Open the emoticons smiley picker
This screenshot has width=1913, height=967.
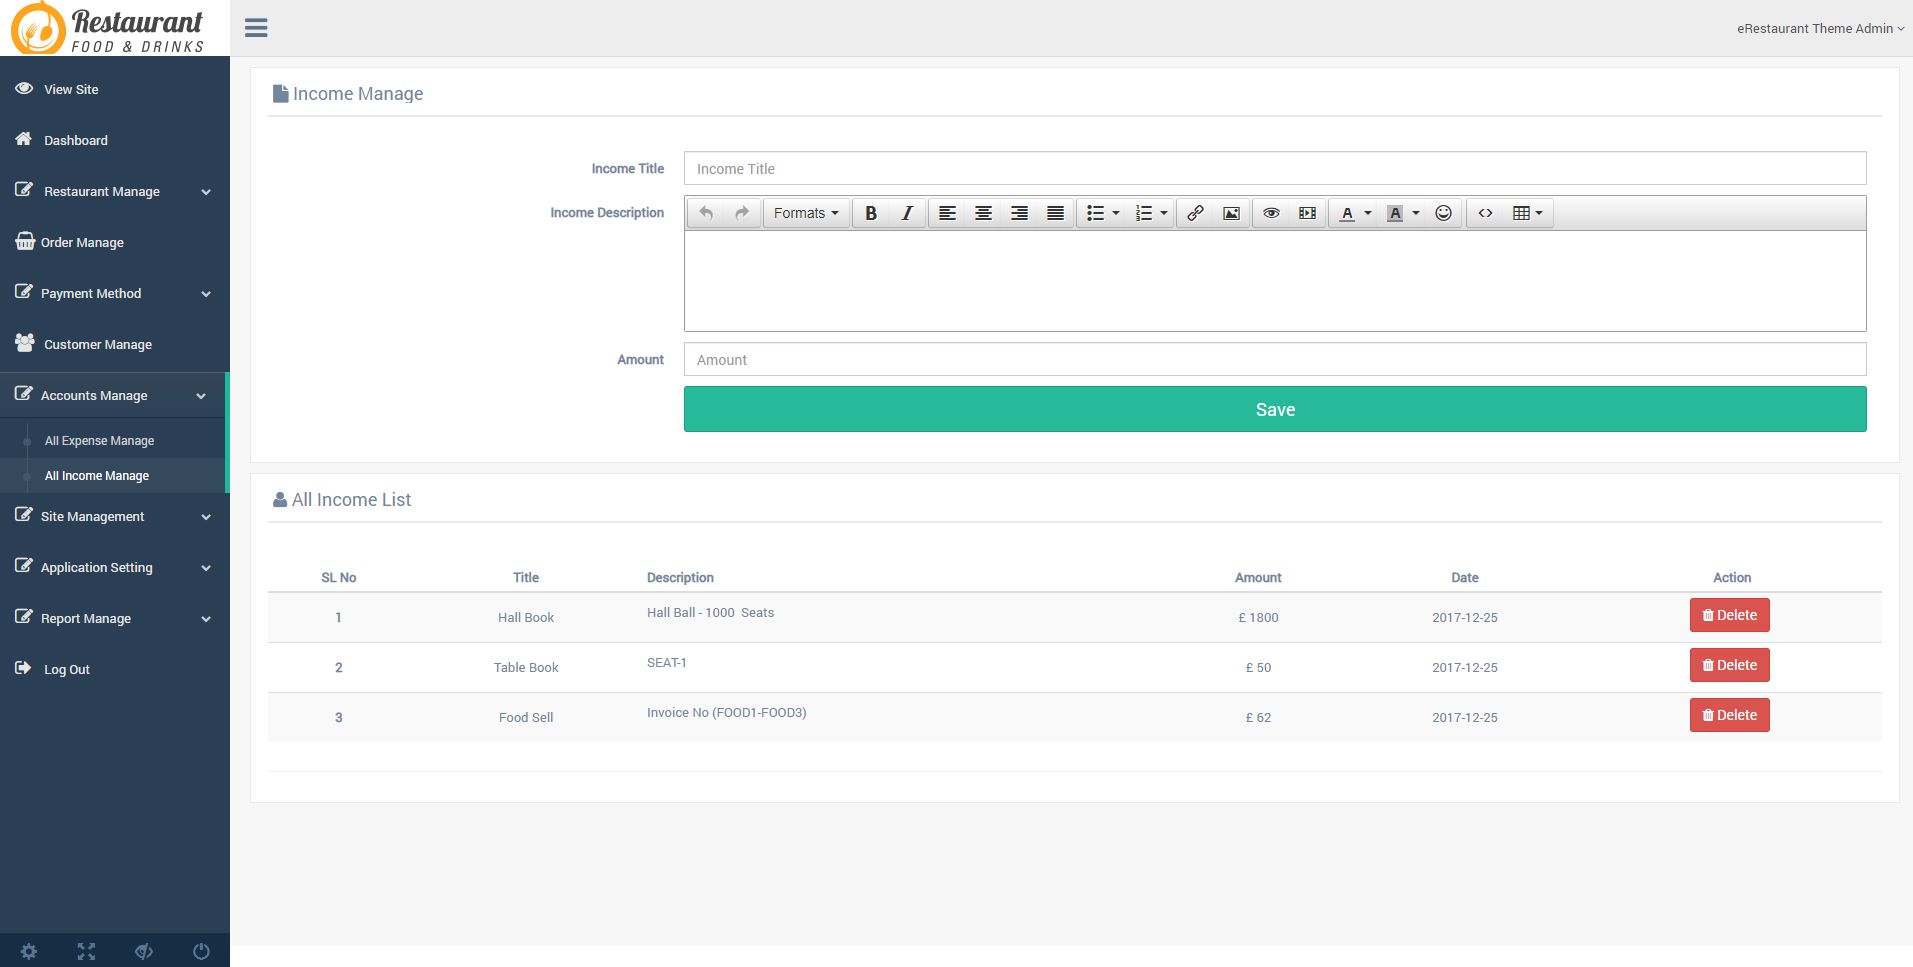(1443, 213)
